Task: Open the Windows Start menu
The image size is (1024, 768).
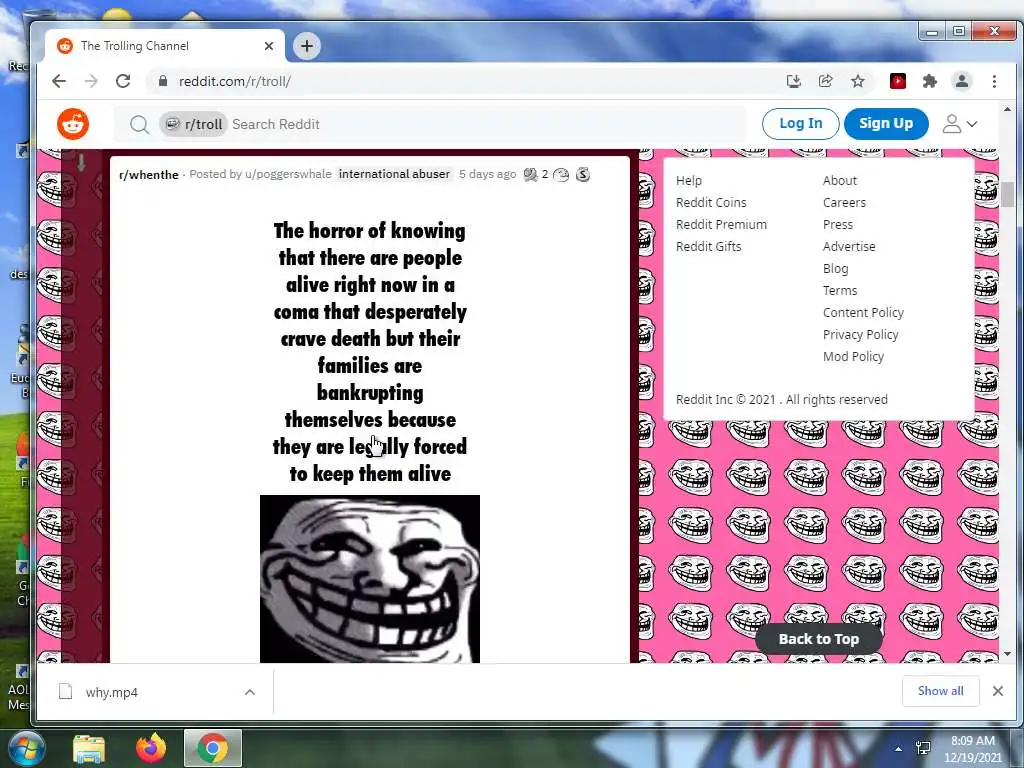Action: click(x=26, y=748)
